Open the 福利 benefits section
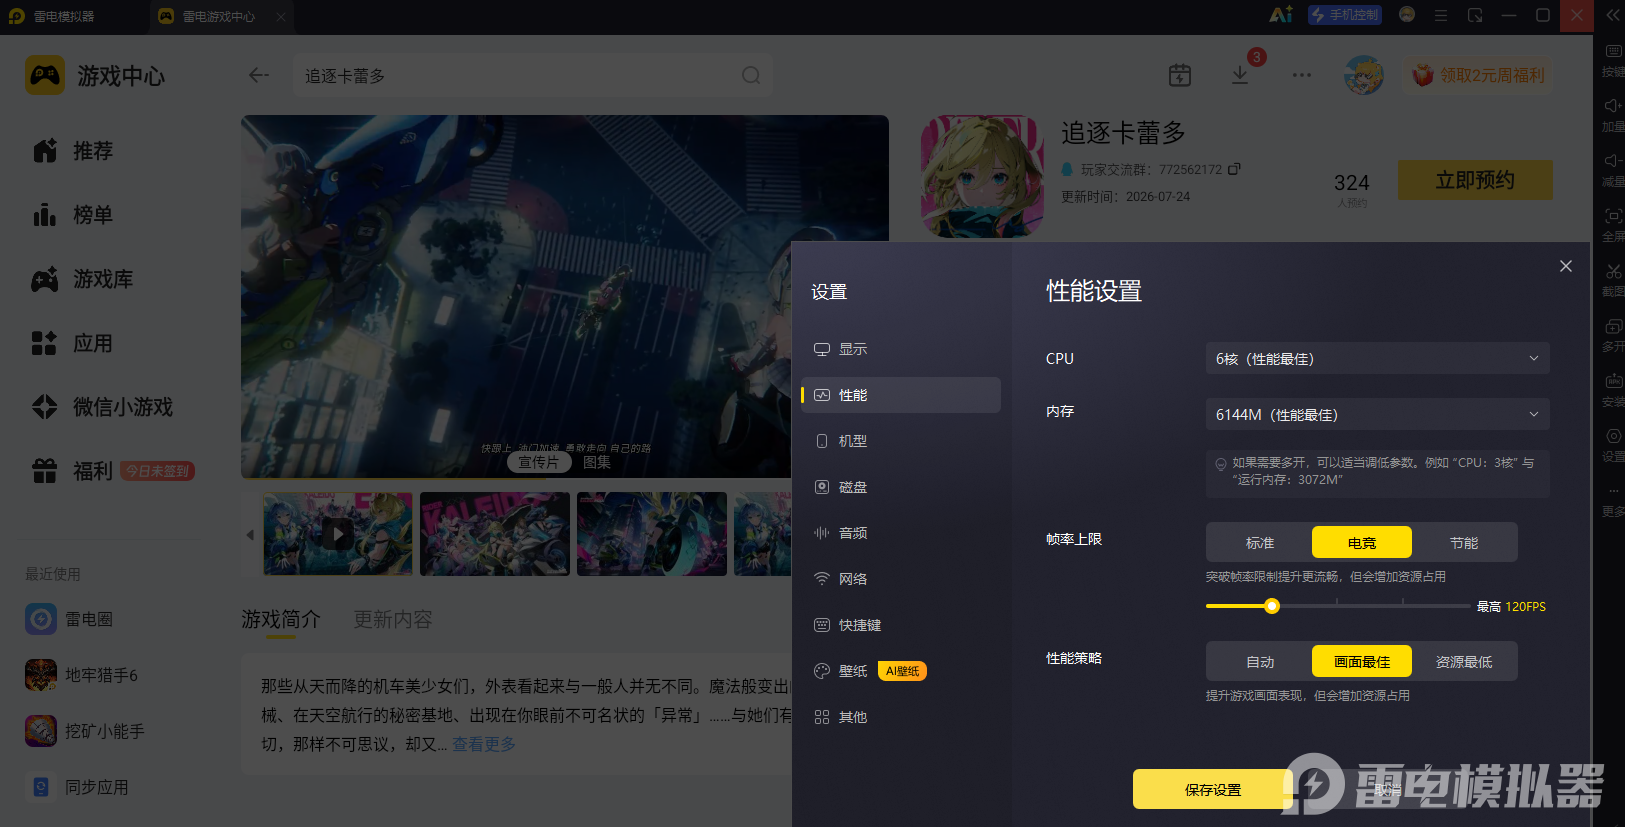 click(x=72, y=471)
